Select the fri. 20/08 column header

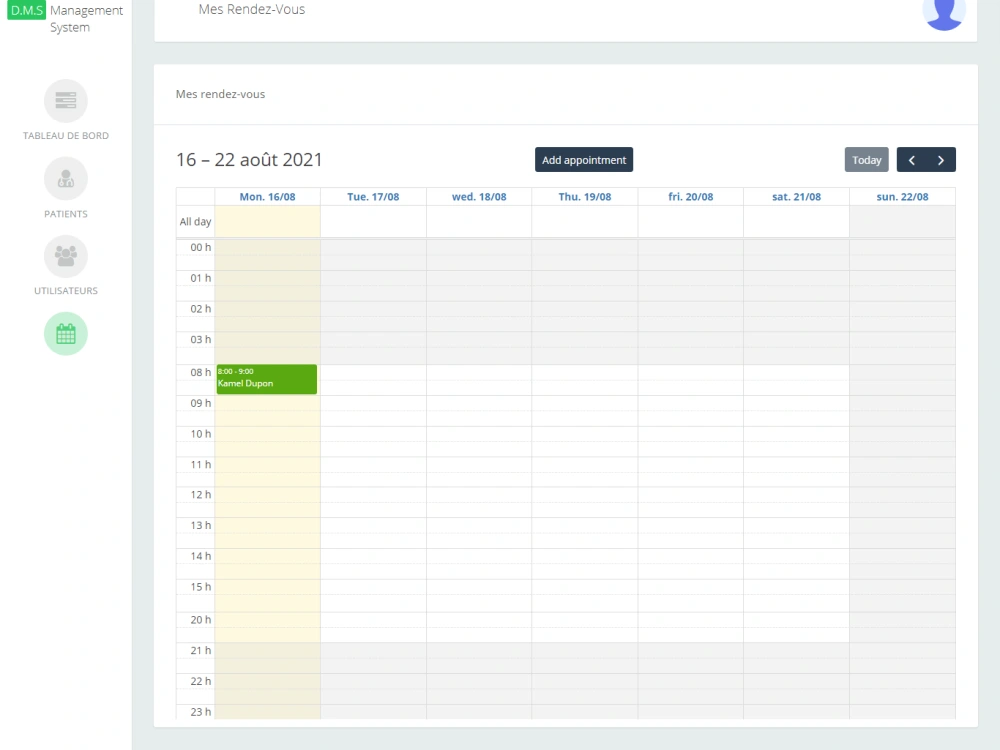click(x=691, y=196)
